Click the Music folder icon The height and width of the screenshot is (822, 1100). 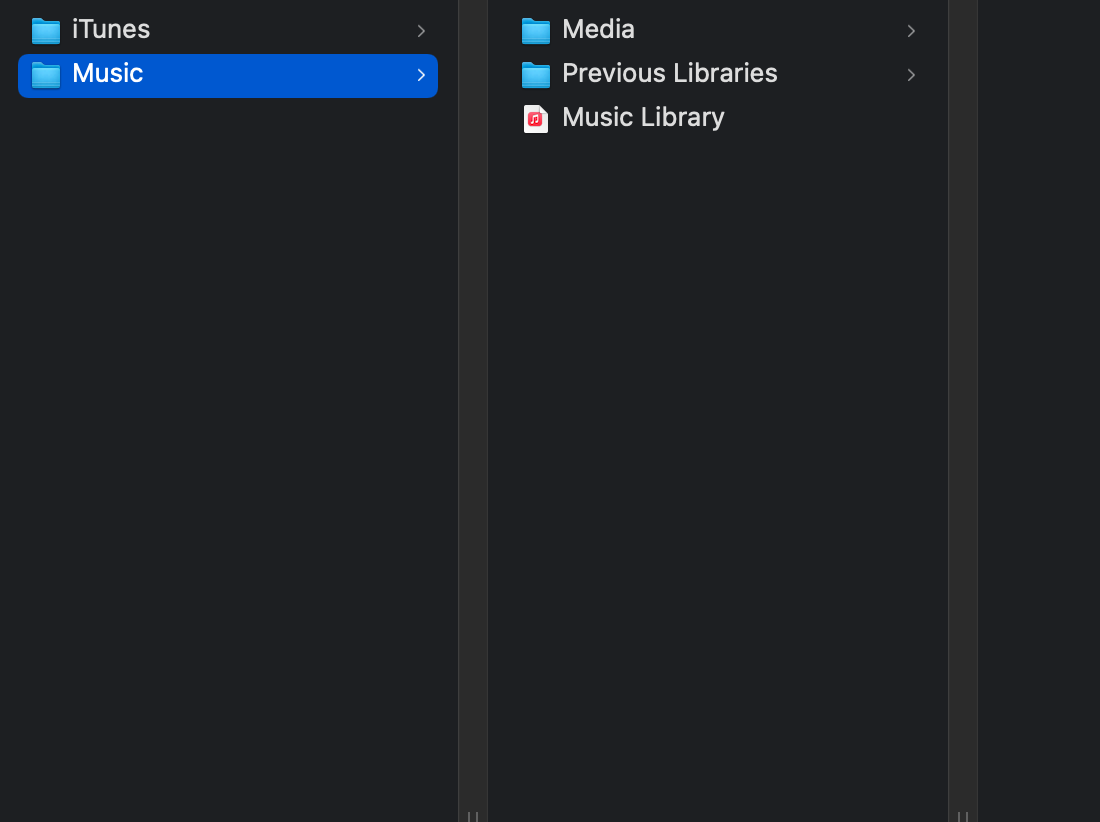point(46,75)
